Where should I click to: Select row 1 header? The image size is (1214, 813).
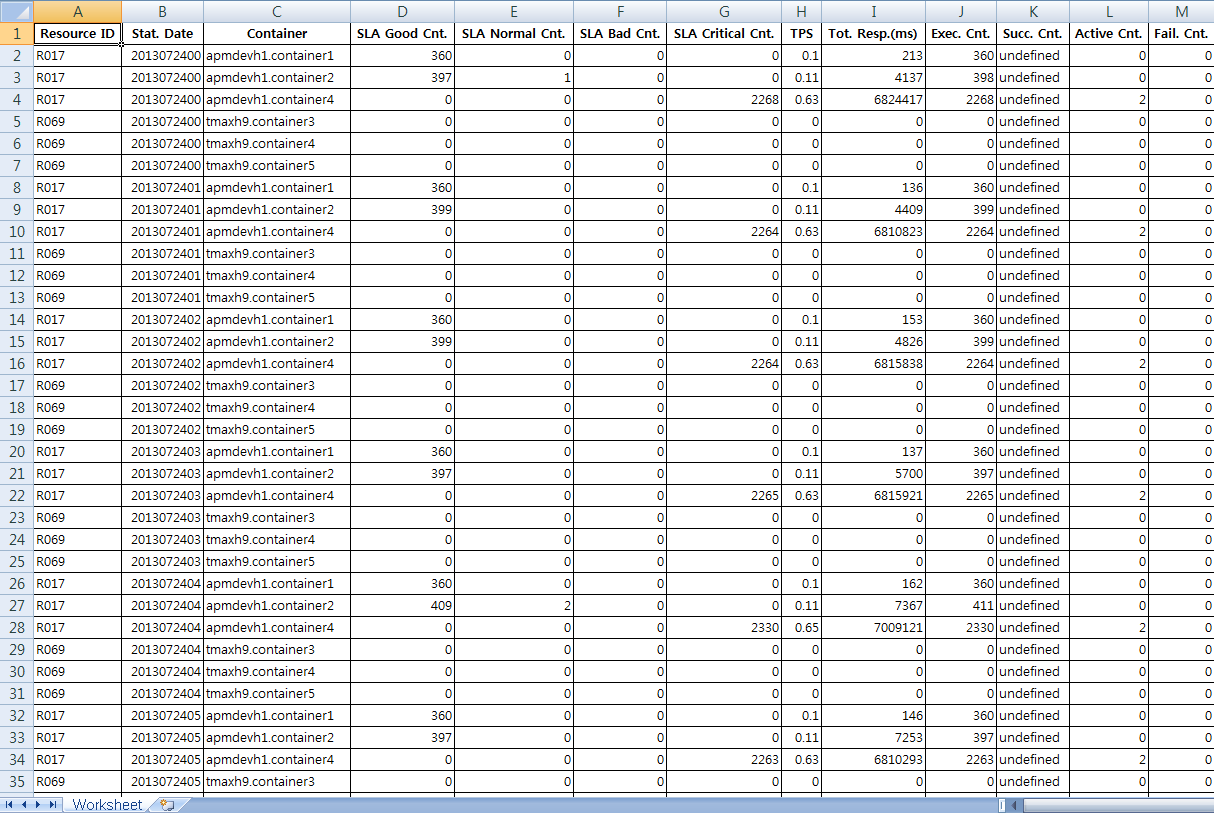coord(16,33)
